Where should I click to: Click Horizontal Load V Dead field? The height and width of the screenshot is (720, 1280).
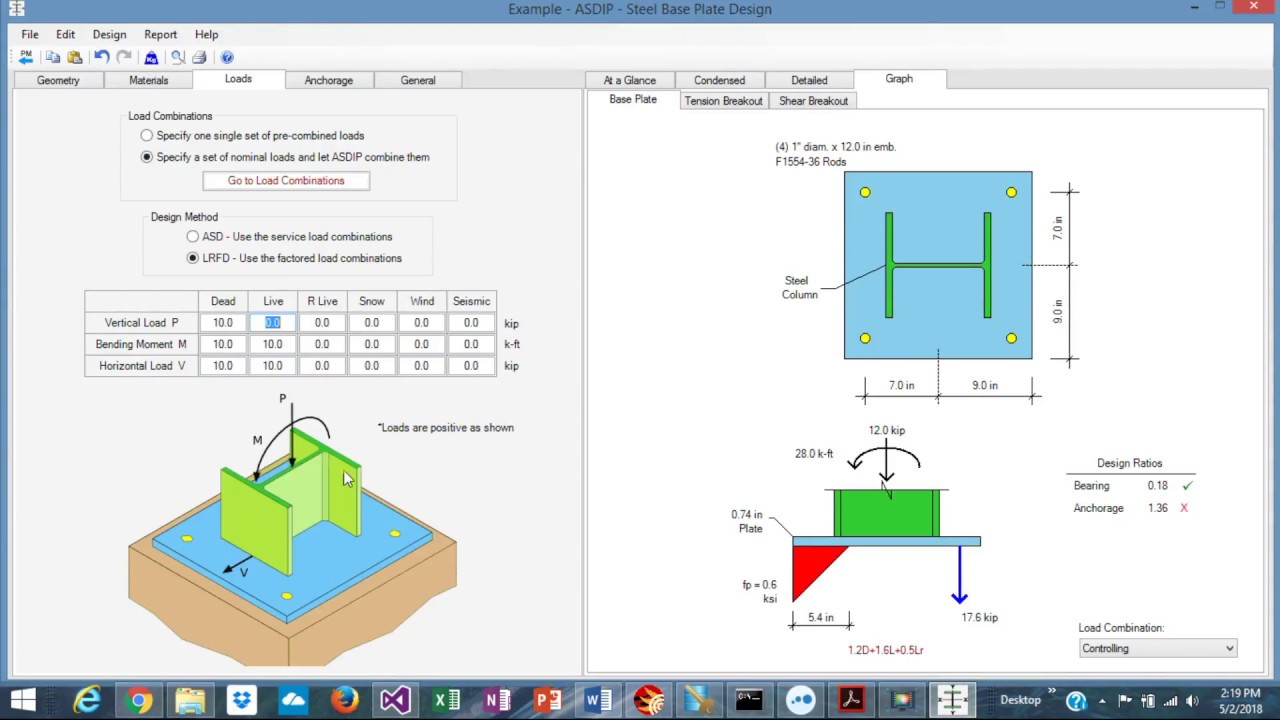(x=223, y=366)
